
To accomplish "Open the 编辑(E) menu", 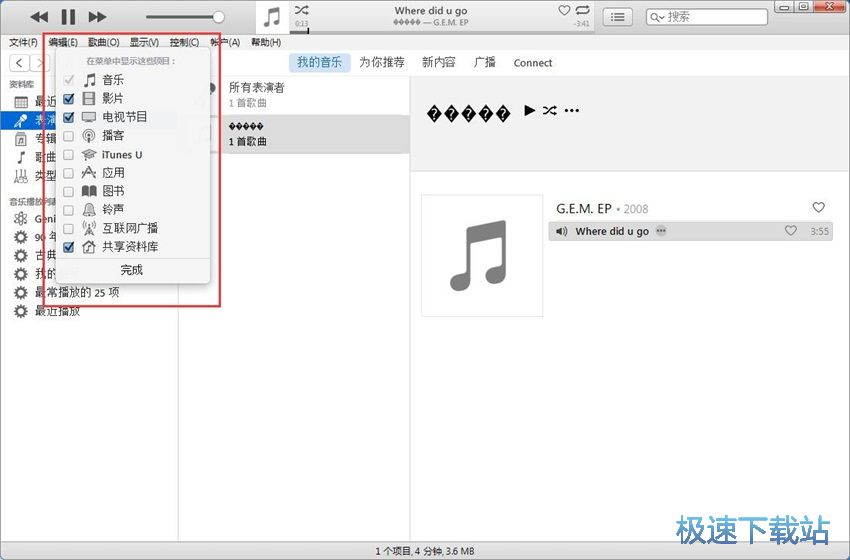I will pyautogui.click(x=63, y=42).
